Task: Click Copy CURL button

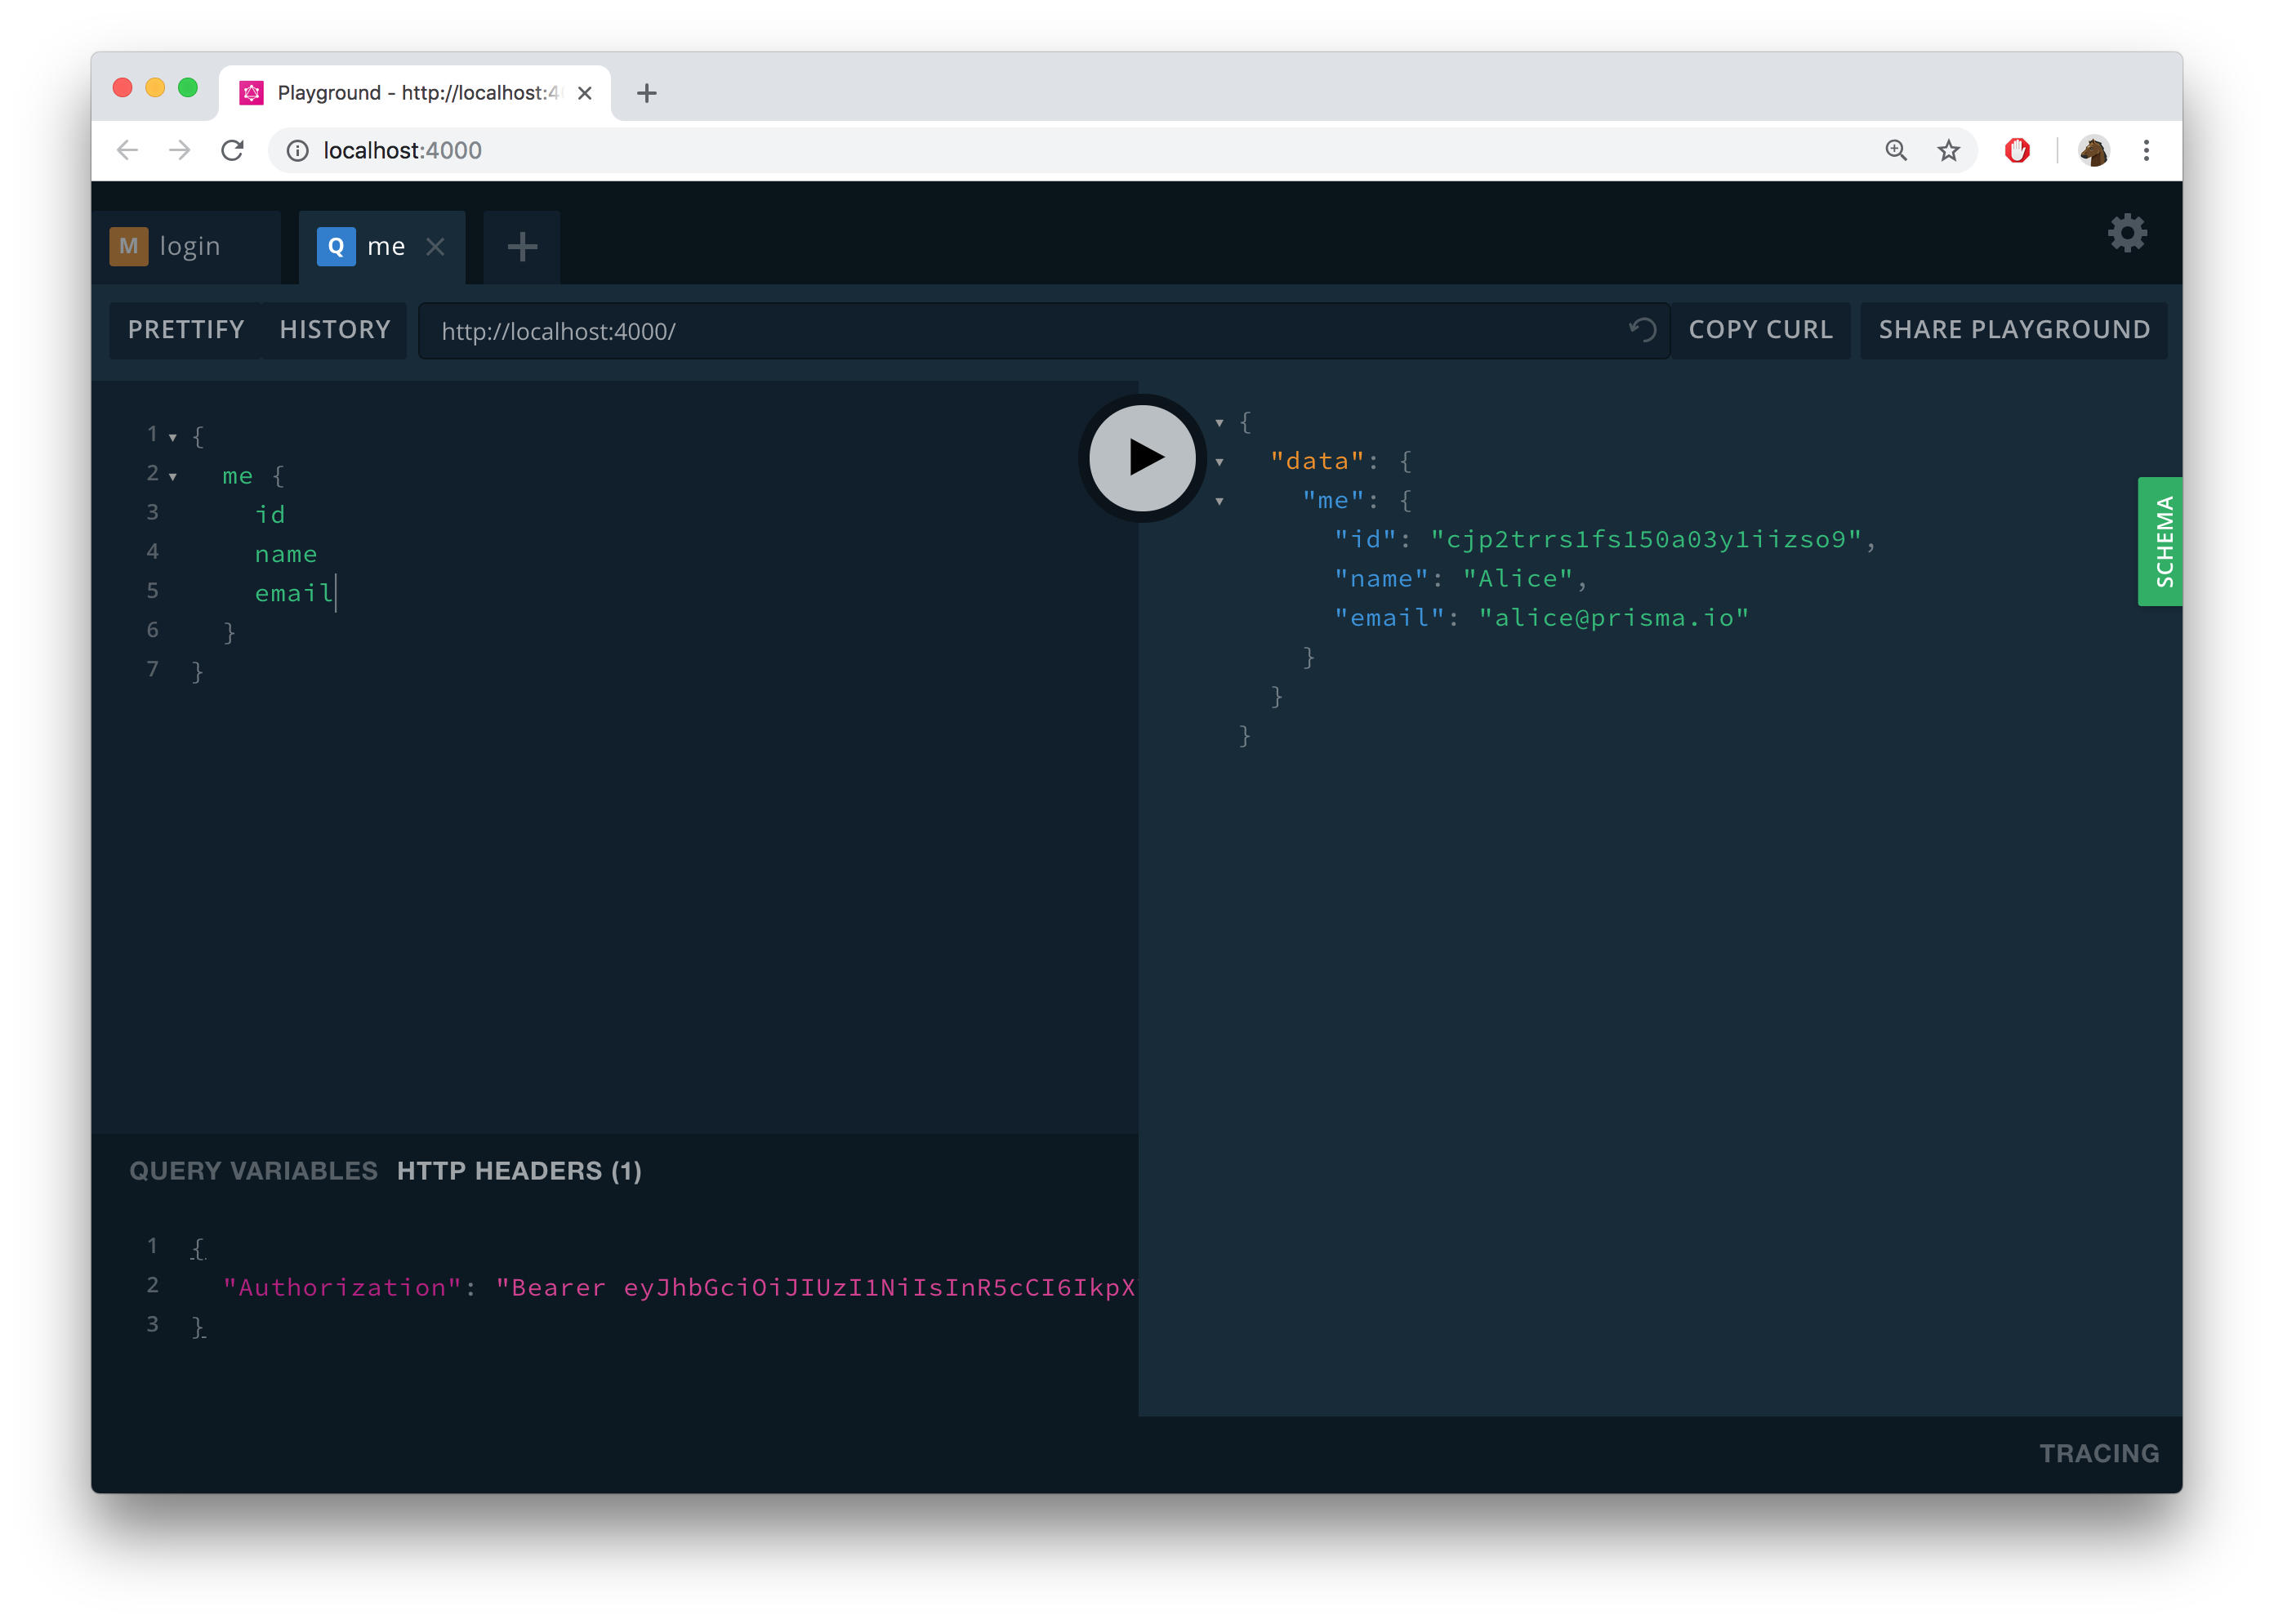Action: 1760,329
